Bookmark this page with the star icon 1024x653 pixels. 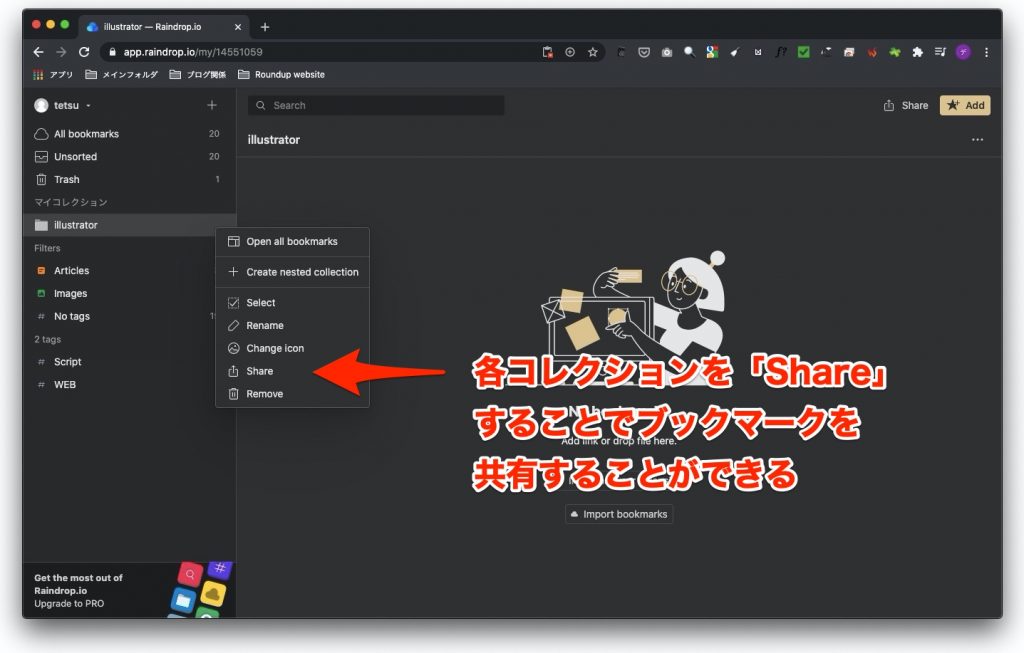(592, 52)
